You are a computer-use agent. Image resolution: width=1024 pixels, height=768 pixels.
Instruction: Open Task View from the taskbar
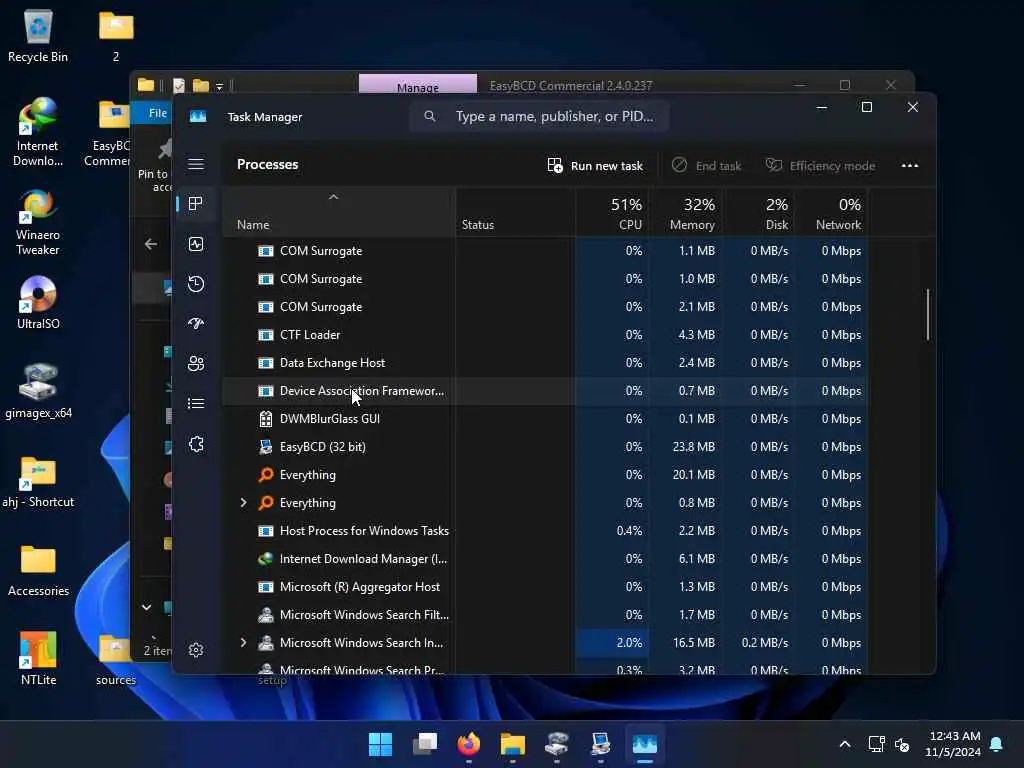(x=424, y=744)
